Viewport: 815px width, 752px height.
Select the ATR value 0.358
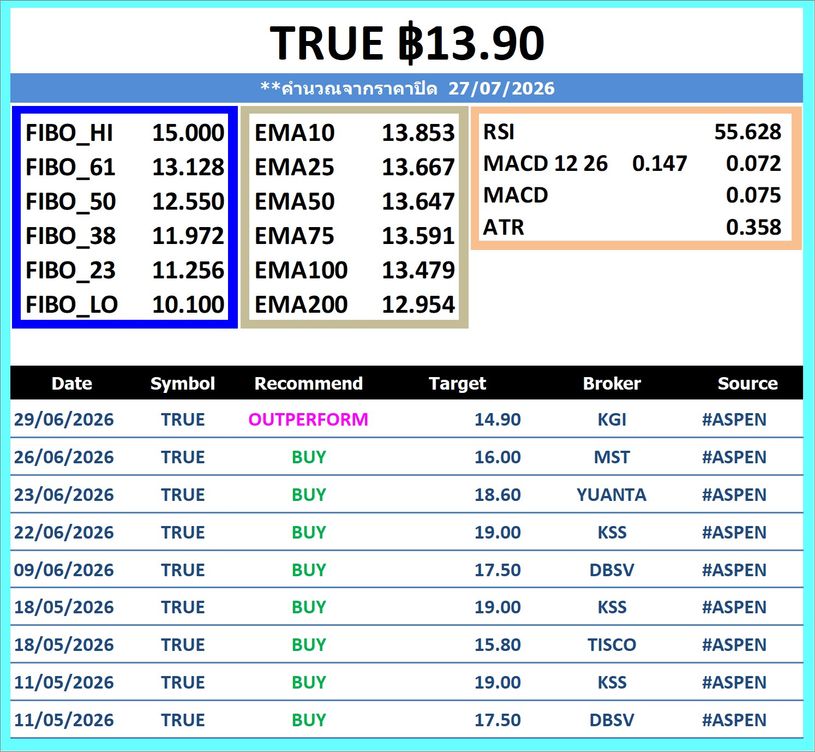(x=753, y=227)
